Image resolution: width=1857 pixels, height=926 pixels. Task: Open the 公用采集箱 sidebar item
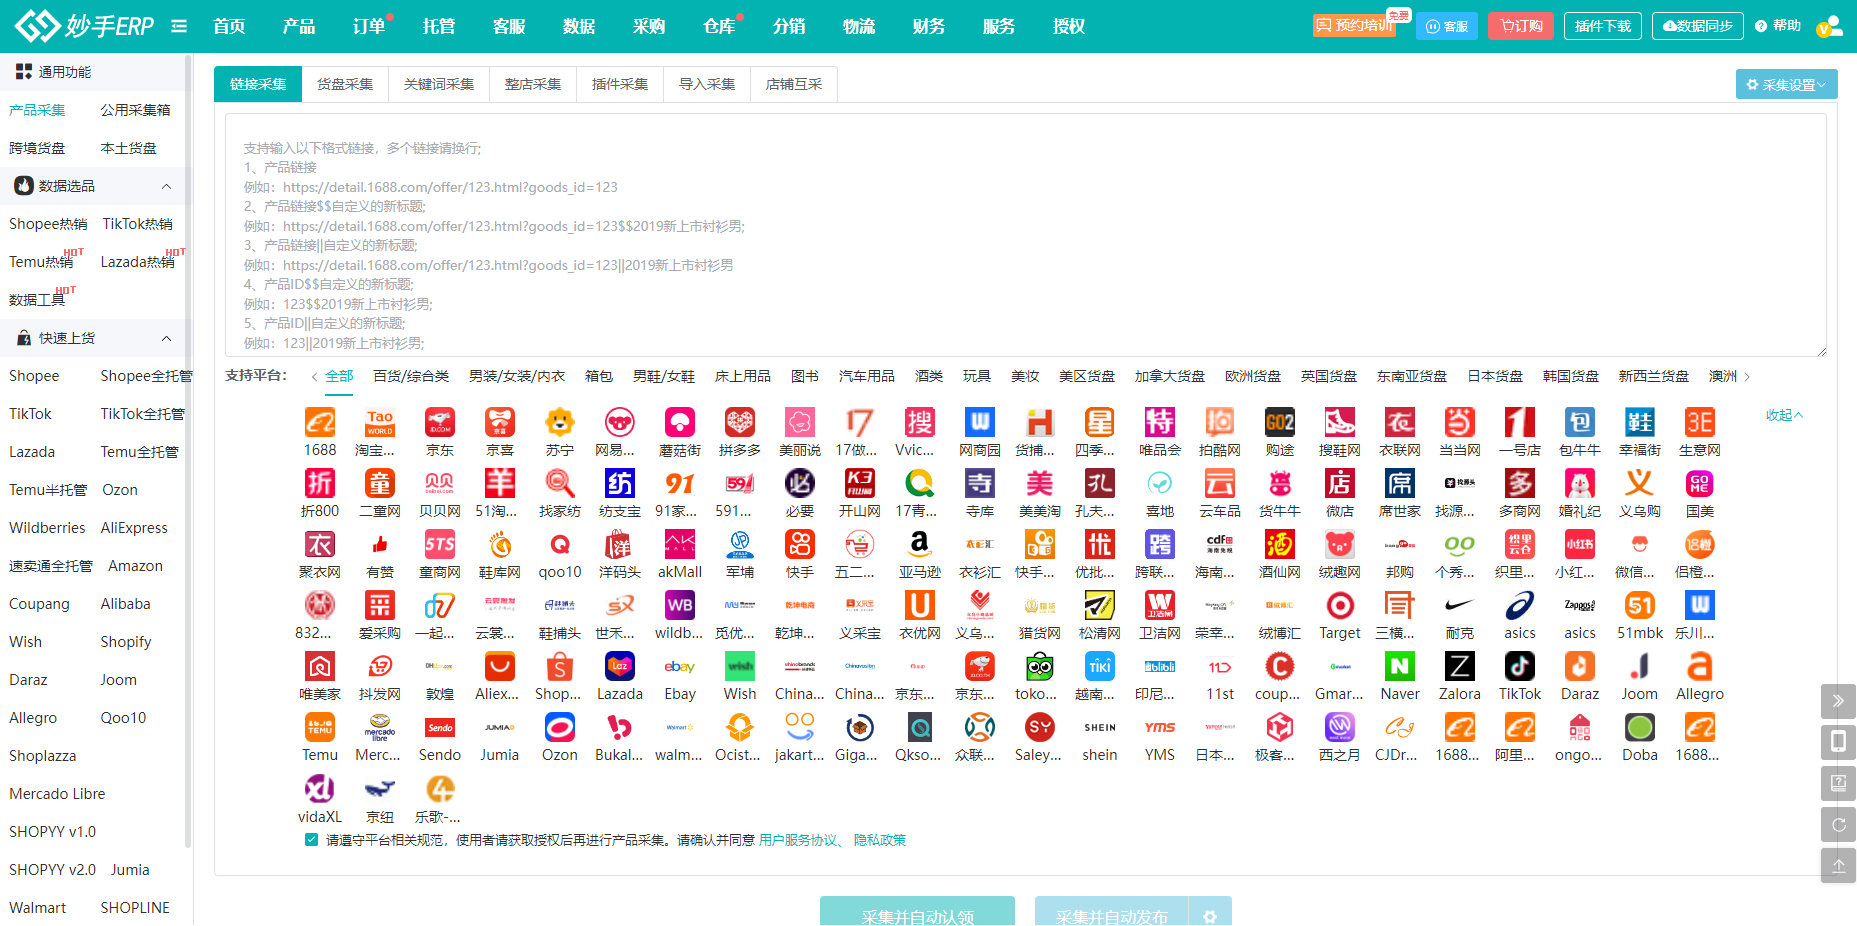[135, 110]
